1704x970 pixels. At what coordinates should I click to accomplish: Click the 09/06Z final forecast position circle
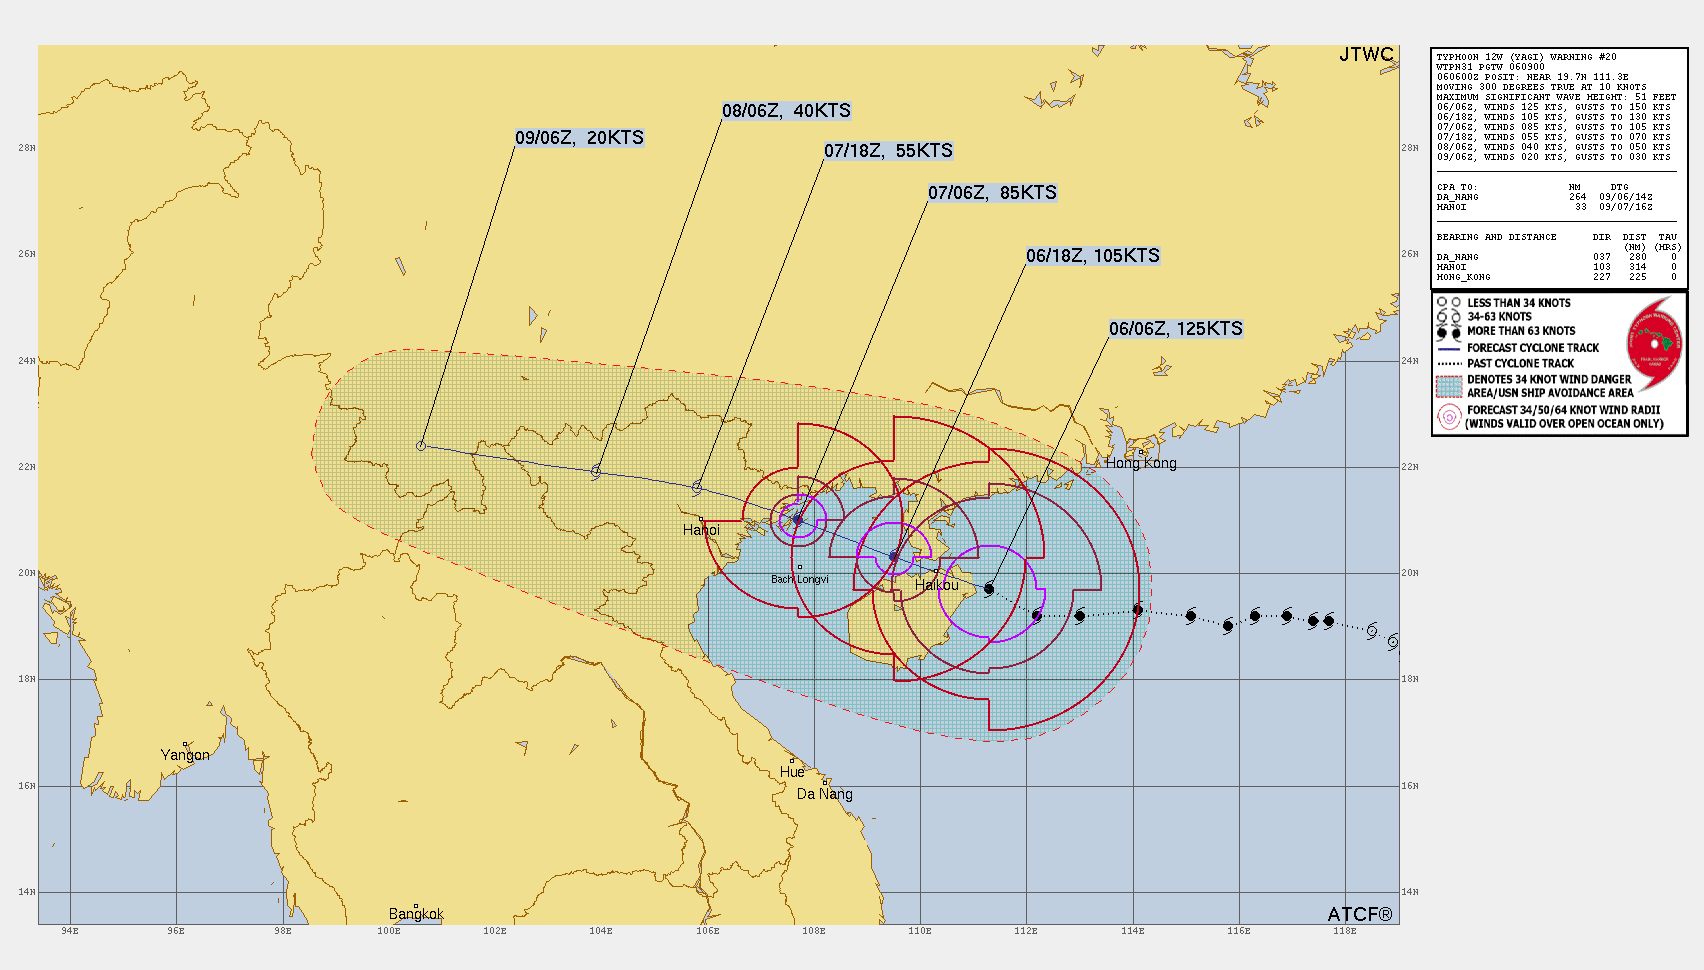421,446
